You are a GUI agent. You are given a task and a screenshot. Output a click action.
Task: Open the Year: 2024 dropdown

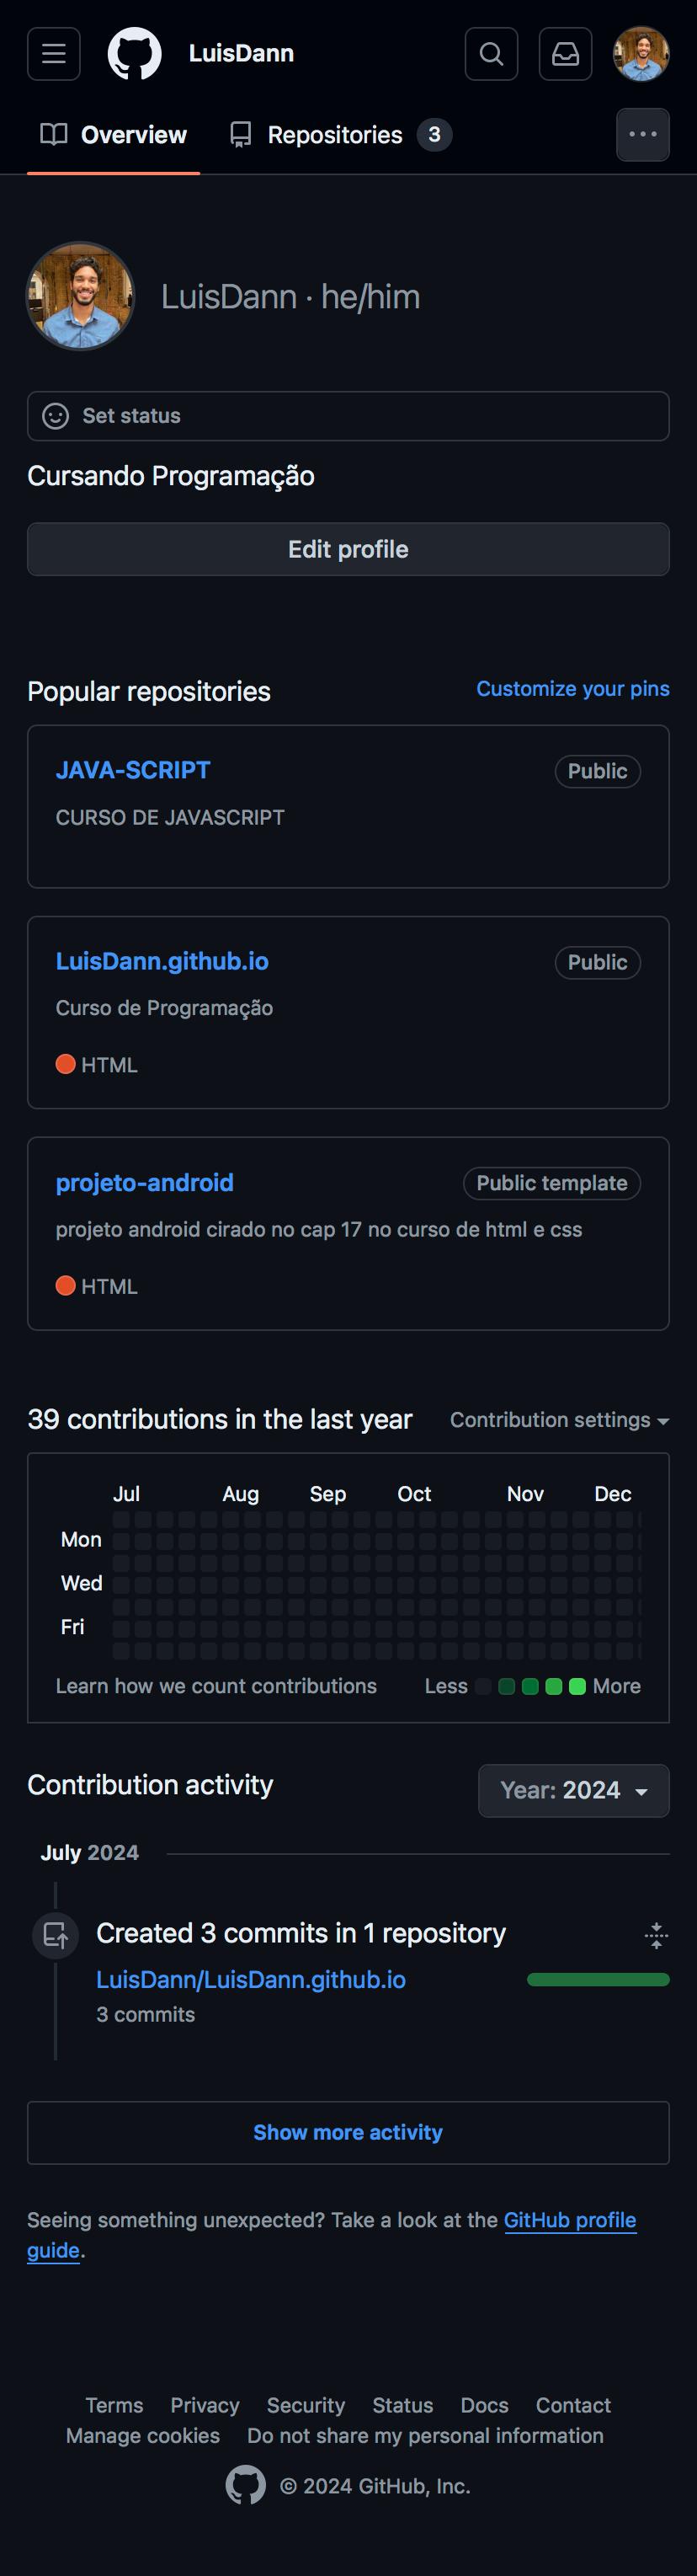point(573,1791)
